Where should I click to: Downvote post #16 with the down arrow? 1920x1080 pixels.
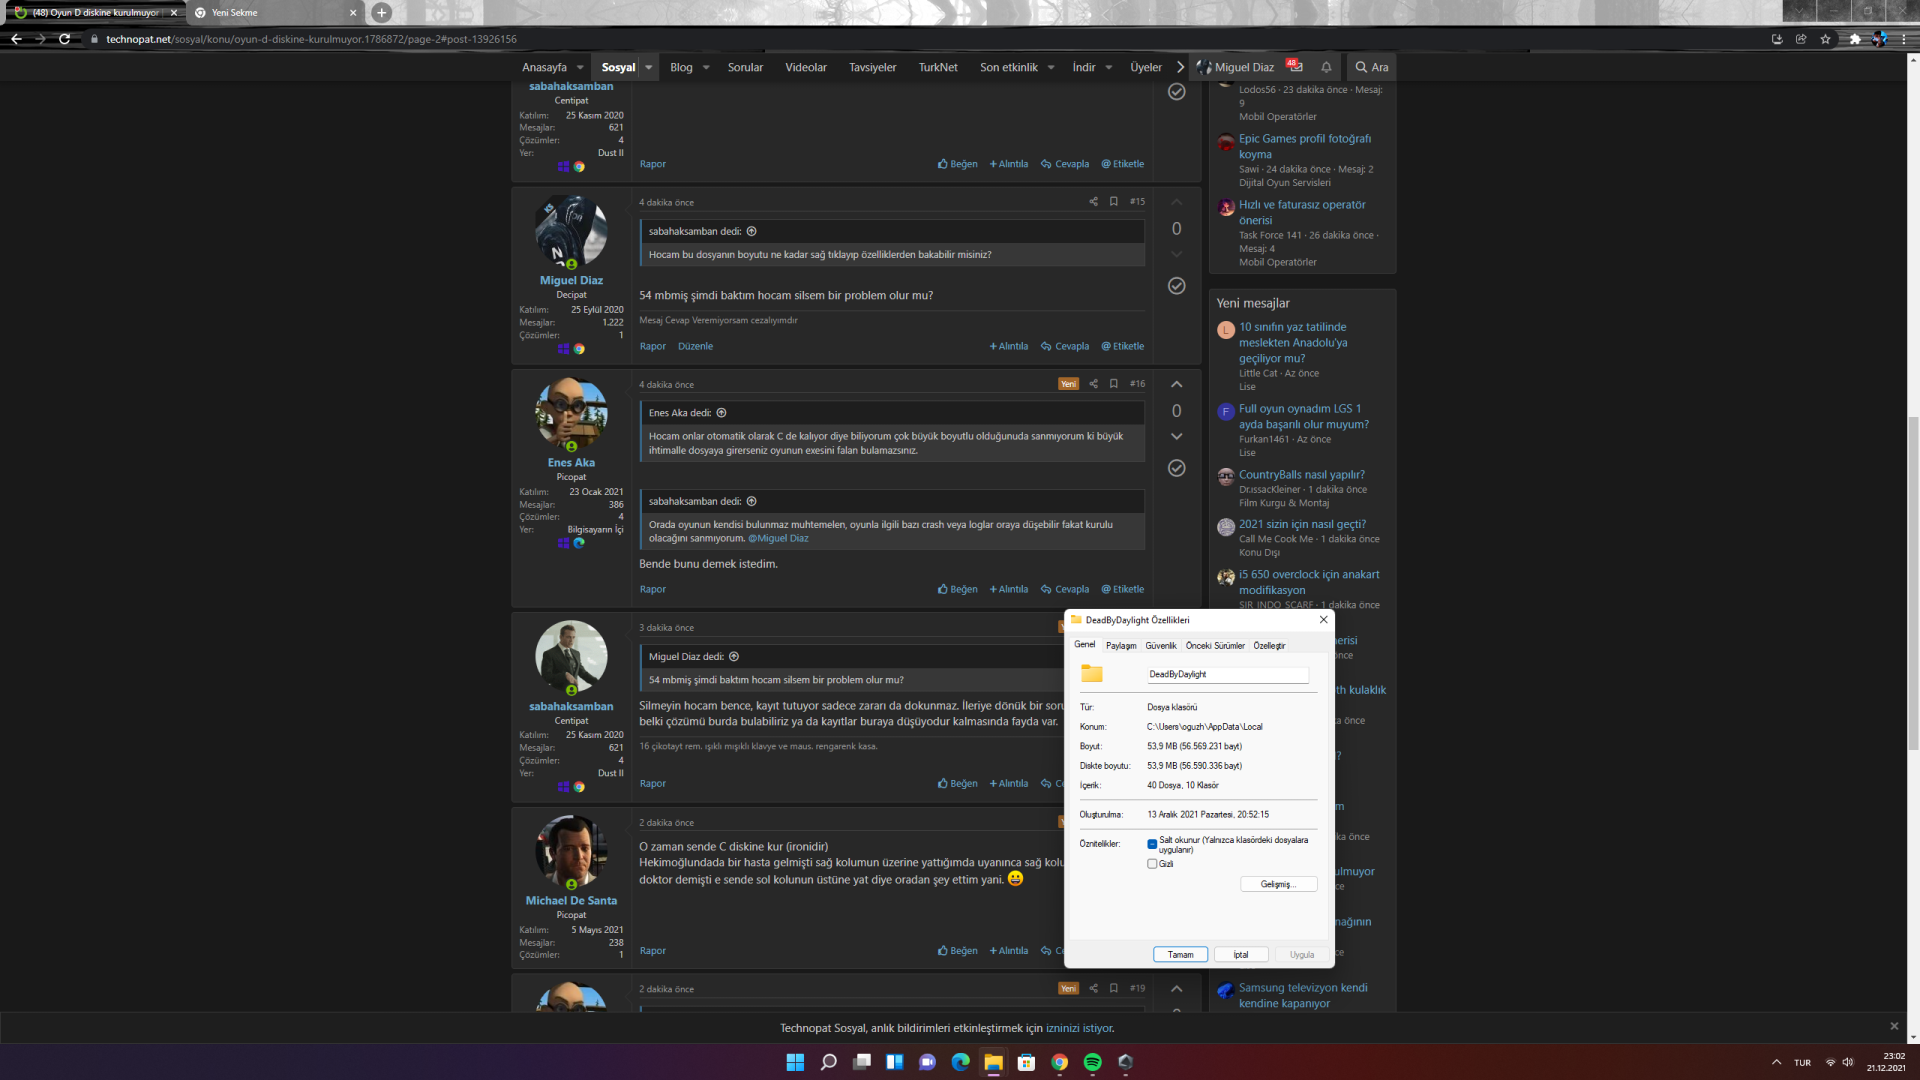click(x=1176, y=437)
